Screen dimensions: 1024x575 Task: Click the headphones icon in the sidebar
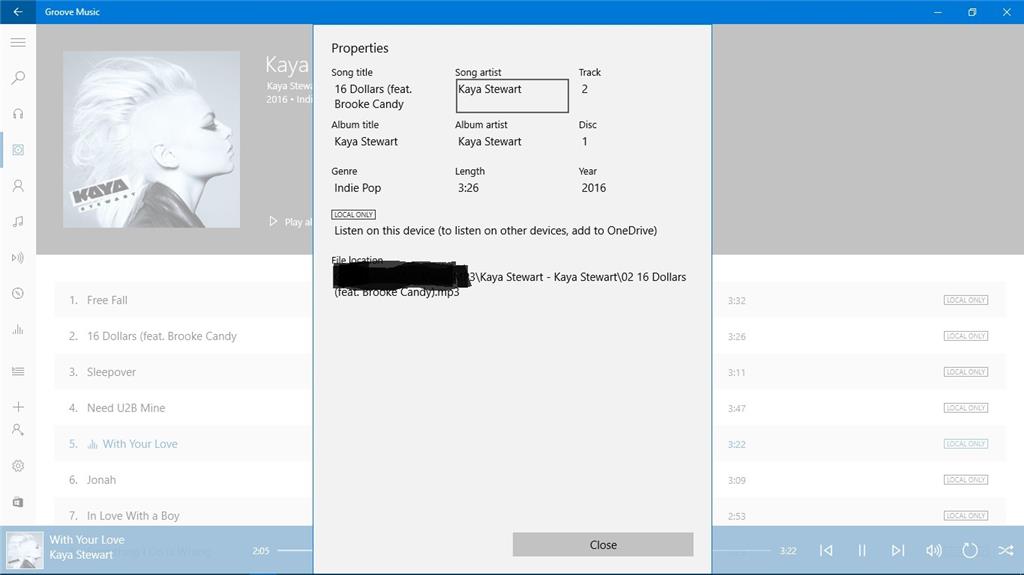point(18,114)
